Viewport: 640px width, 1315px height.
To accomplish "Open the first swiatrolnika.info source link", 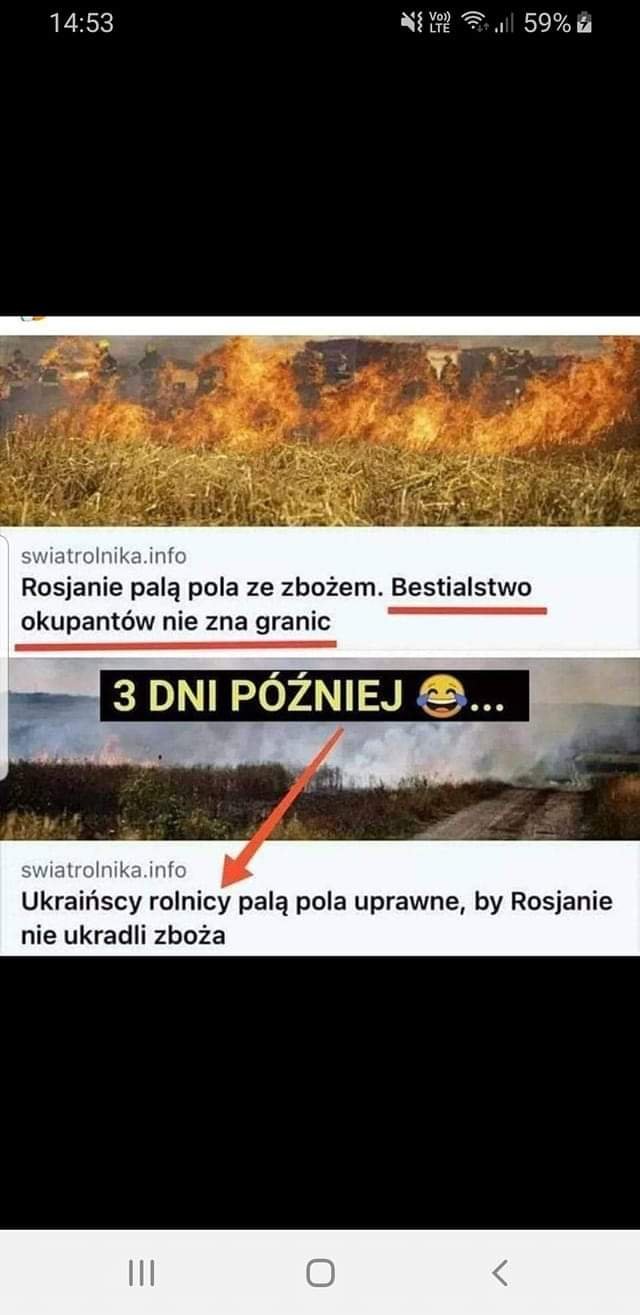I will coord(104,555).
